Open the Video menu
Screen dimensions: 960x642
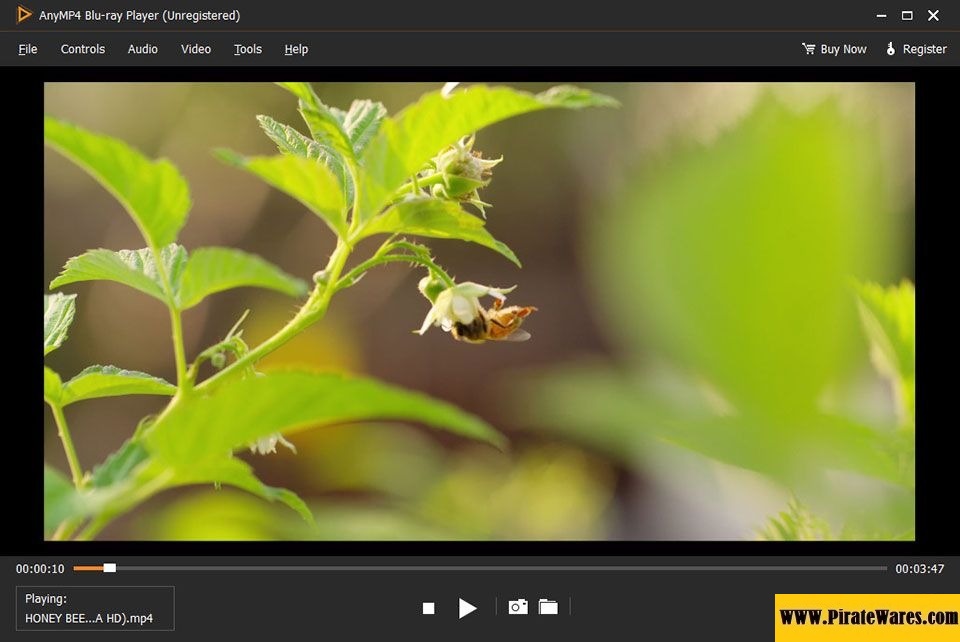point(196,49)
